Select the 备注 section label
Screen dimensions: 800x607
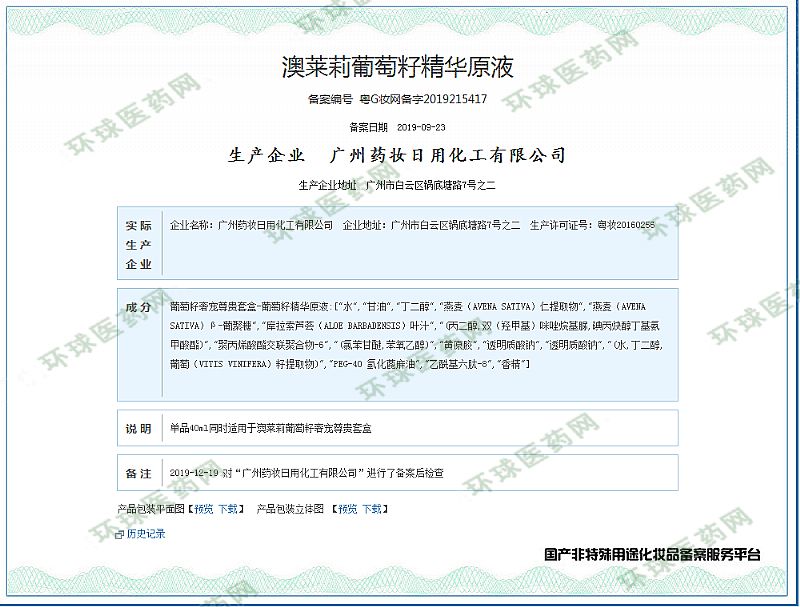coord(138,472)
